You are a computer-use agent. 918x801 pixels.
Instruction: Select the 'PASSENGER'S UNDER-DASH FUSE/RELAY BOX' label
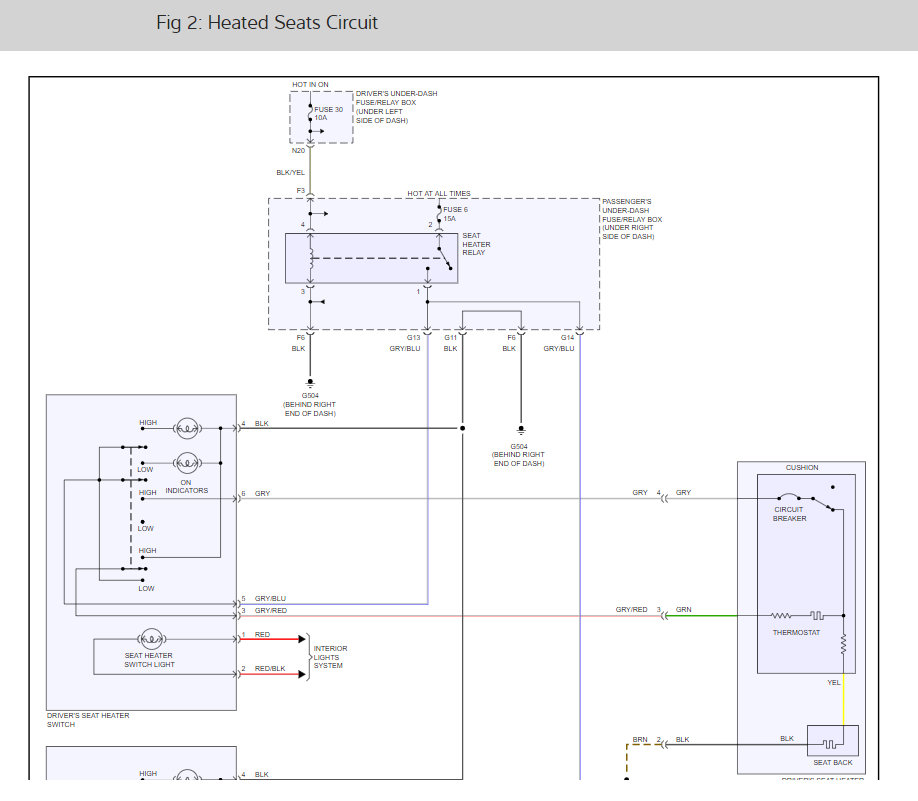(x=632, y=219)
